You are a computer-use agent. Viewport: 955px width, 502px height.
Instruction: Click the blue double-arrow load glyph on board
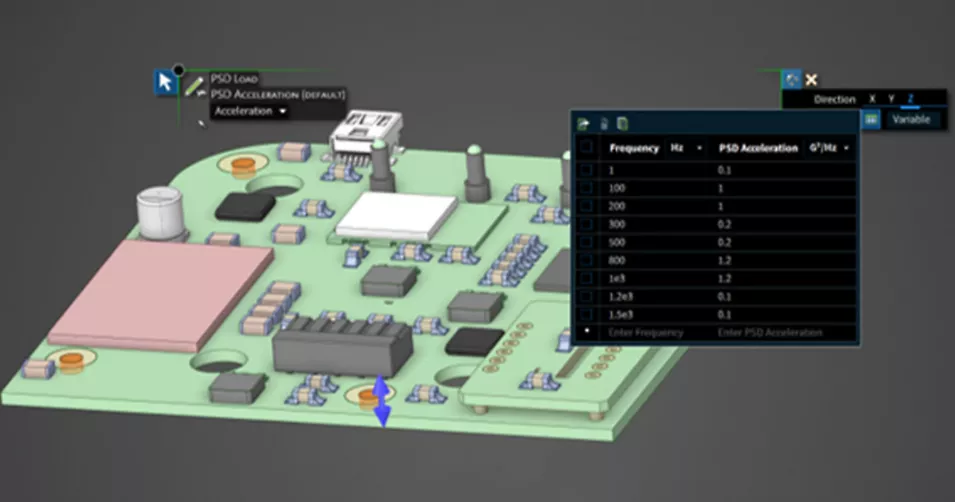click(382, 401)
